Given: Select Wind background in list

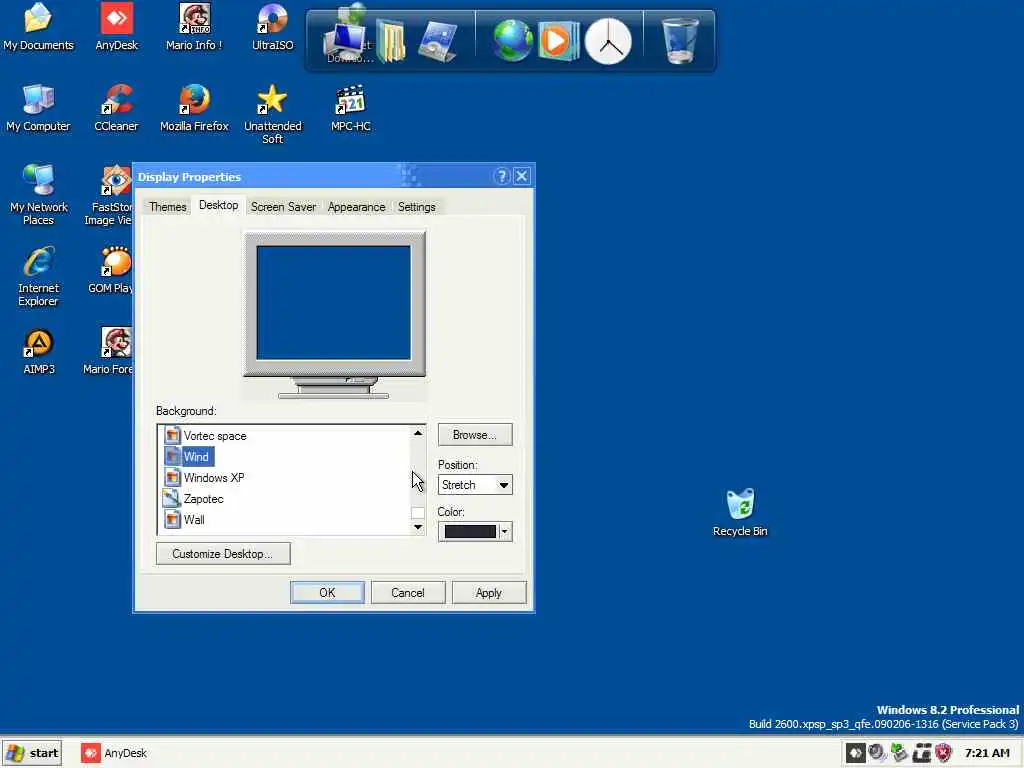Looking at the screenshot, I should pos(188,456).
